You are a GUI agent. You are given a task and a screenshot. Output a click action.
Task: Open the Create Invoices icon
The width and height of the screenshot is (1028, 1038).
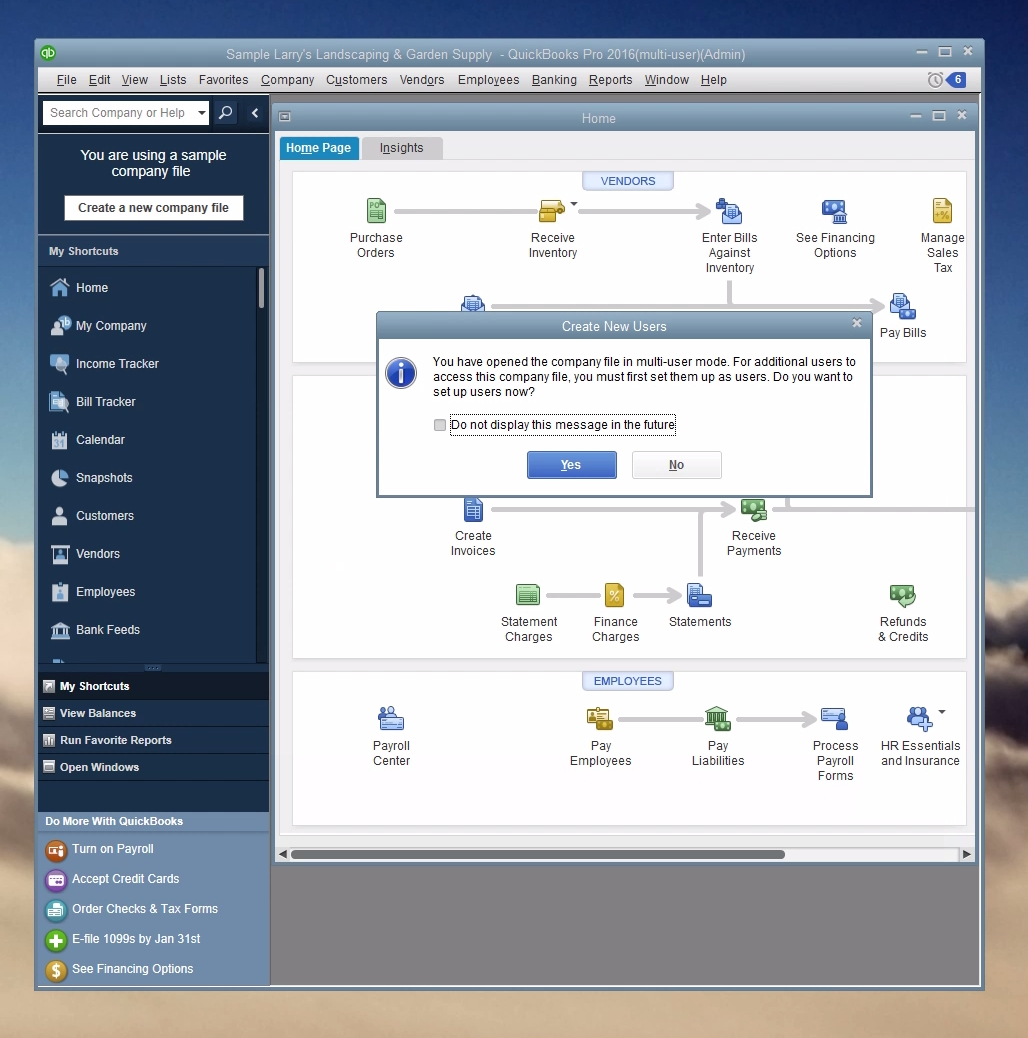point(473,510)
